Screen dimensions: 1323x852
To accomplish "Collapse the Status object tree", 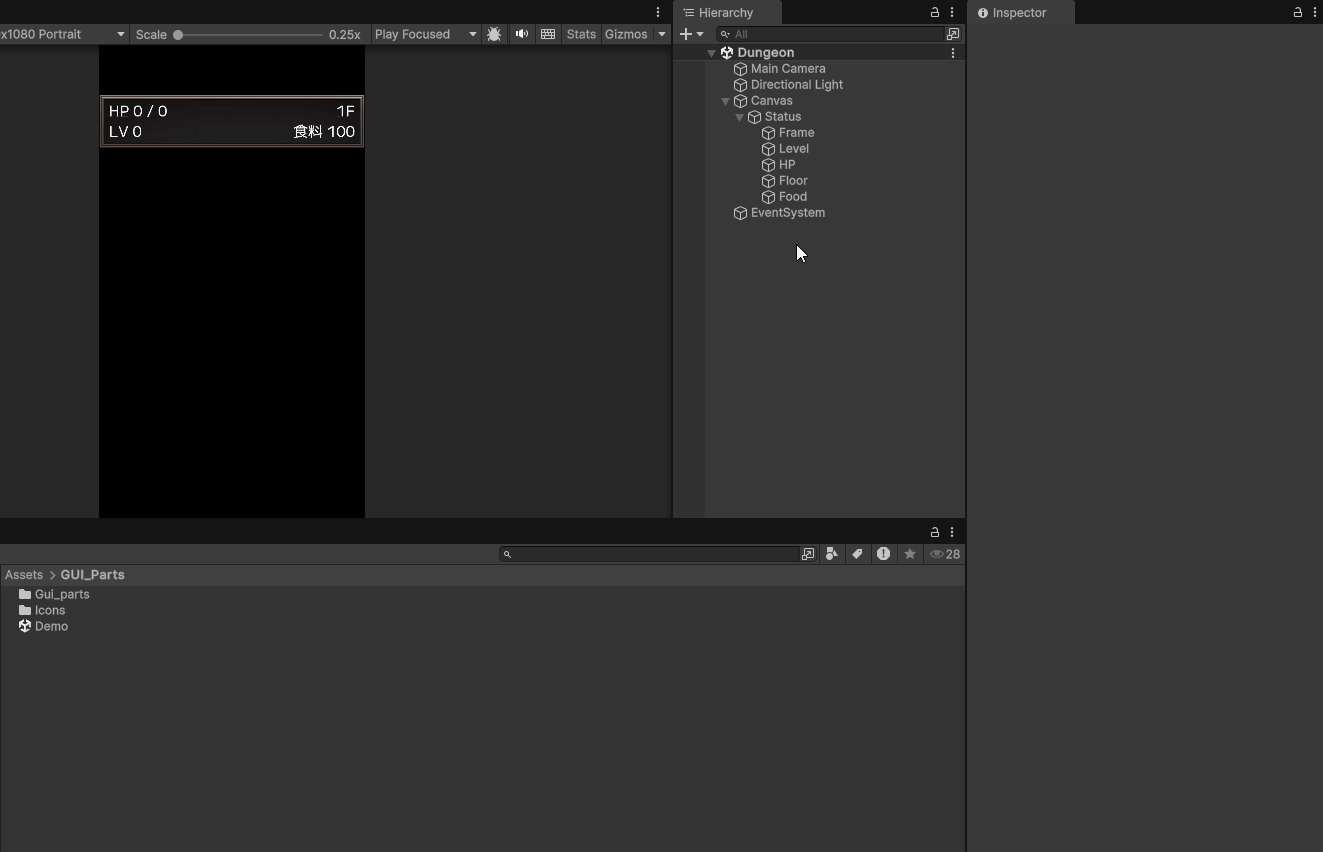I will (x=739, y=117).
